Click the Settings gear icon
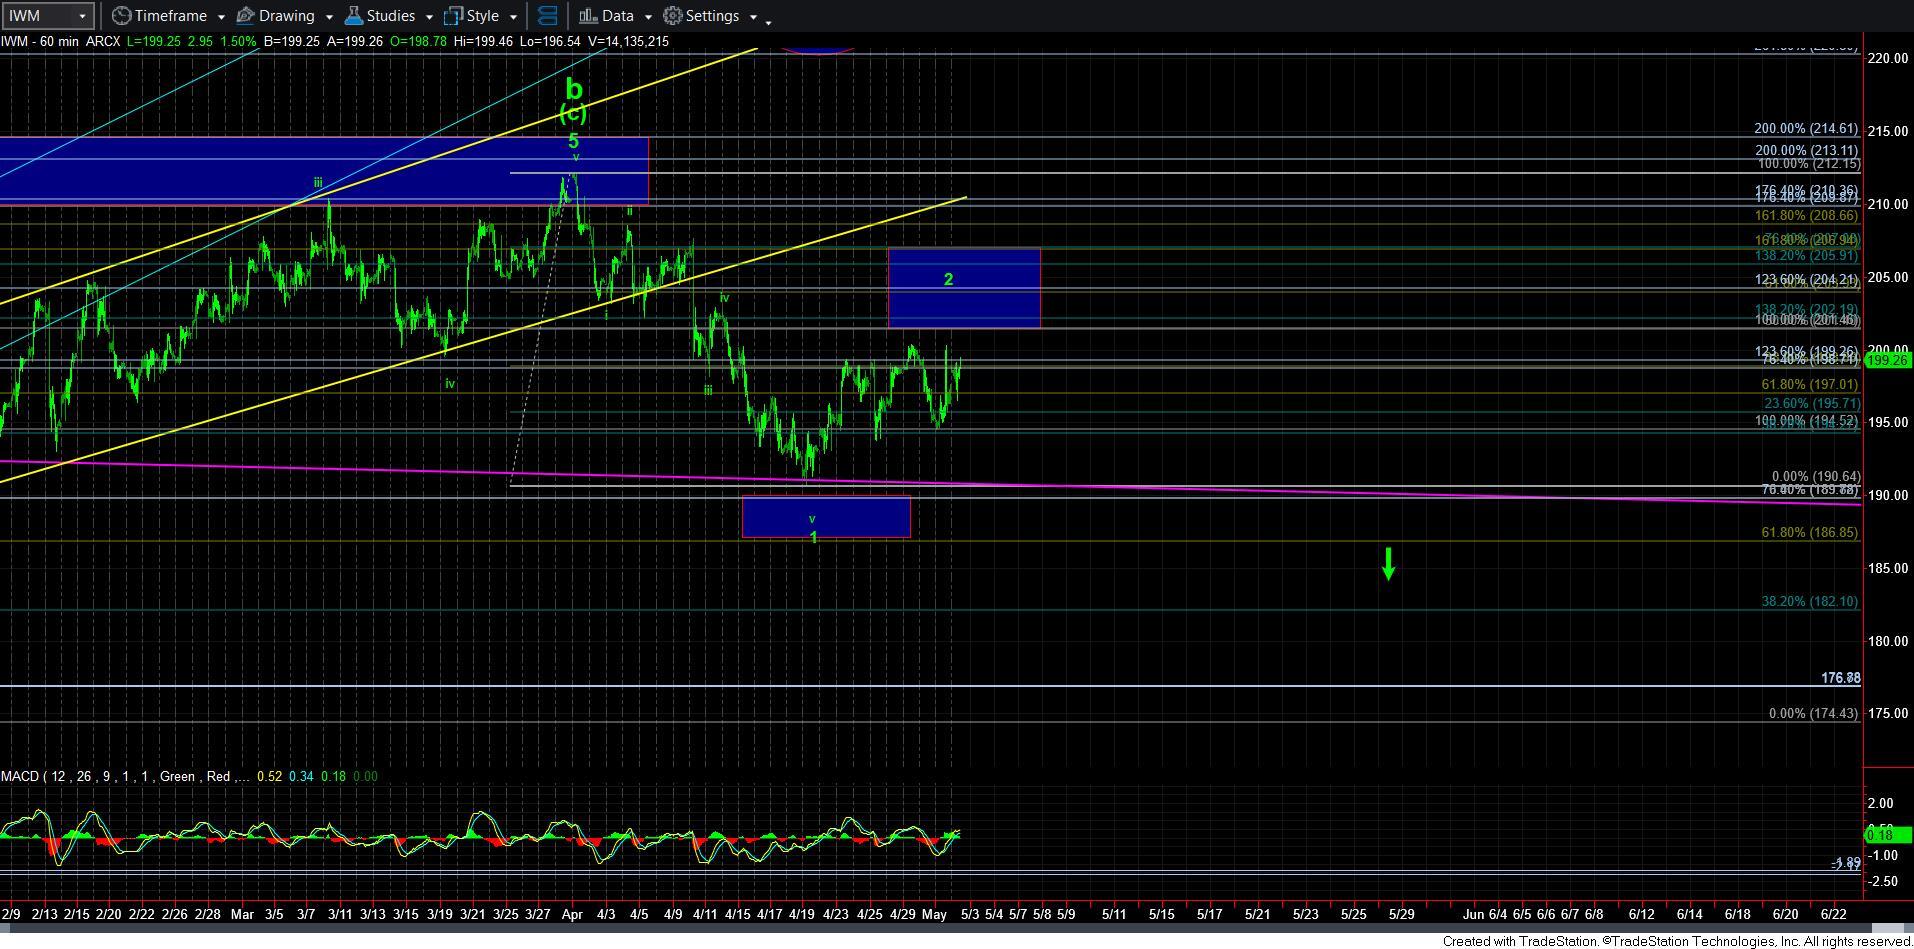Viewport: 1914px width, 949px height. coord(673,16)
